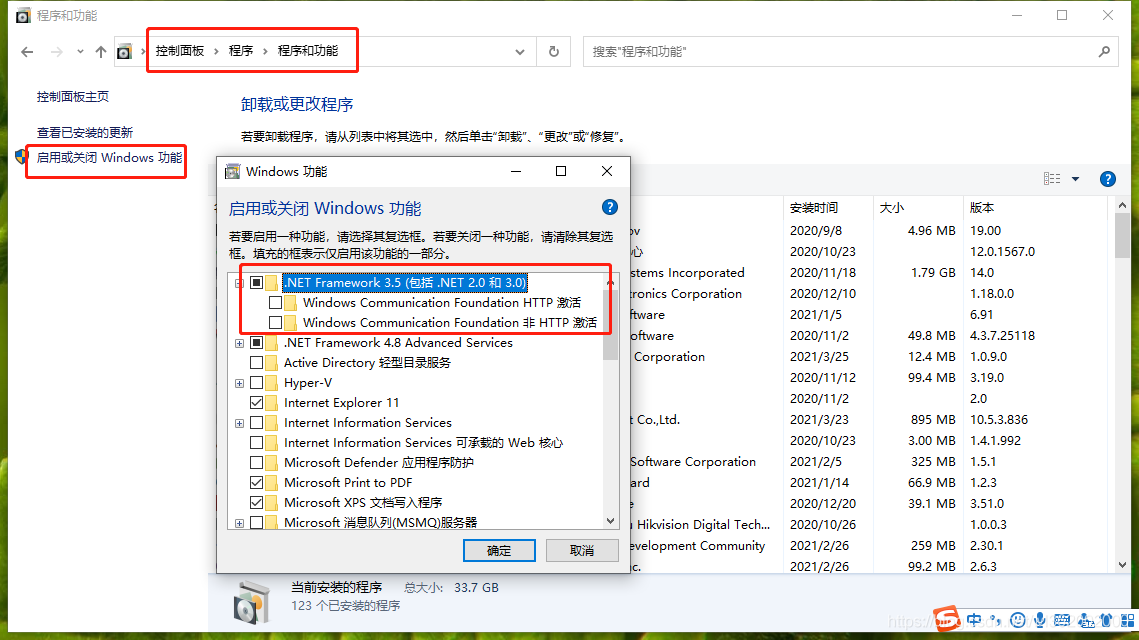Confirm with the 确定 button
This screenshot has width=1139, height=640.
point(499,551)
